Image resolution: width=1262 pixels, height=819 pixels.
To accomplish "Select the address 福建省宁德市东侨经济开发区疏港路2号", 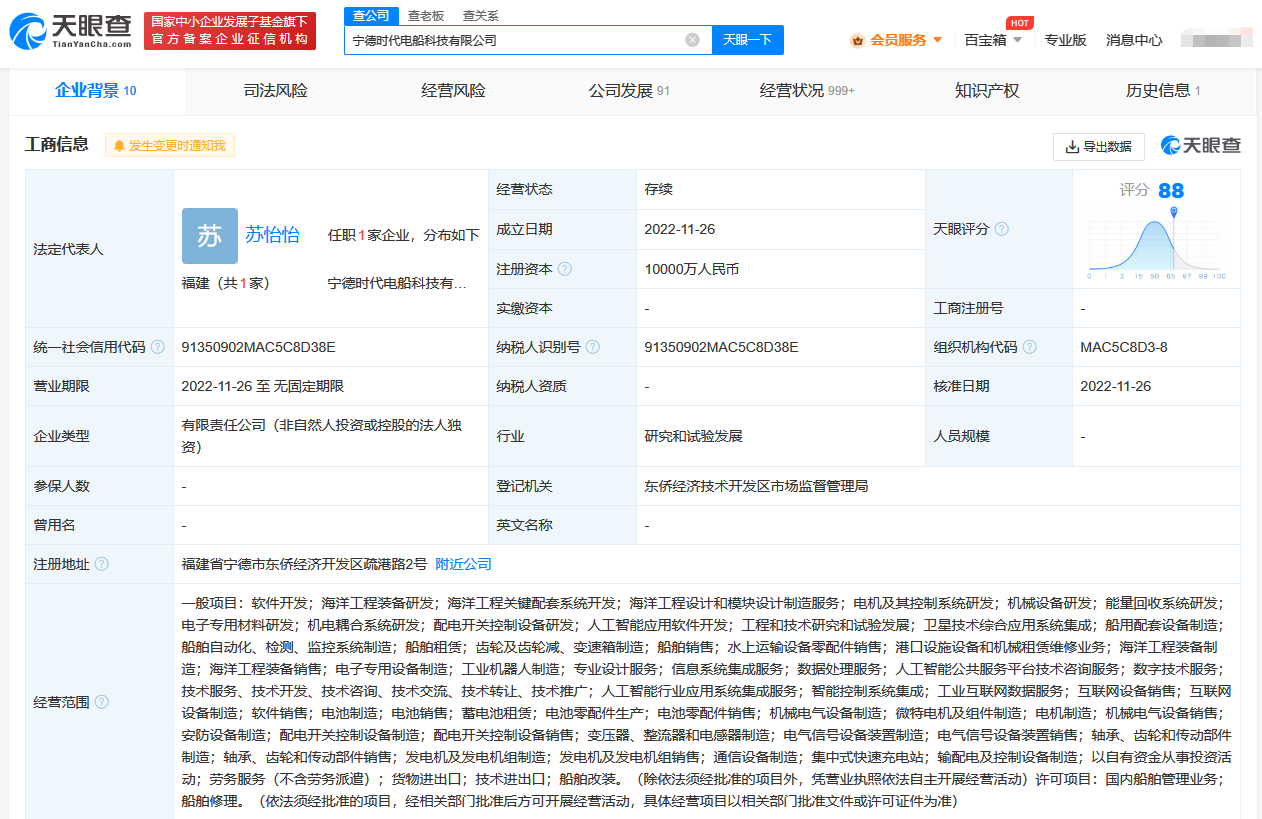I will tap(304, 564).
